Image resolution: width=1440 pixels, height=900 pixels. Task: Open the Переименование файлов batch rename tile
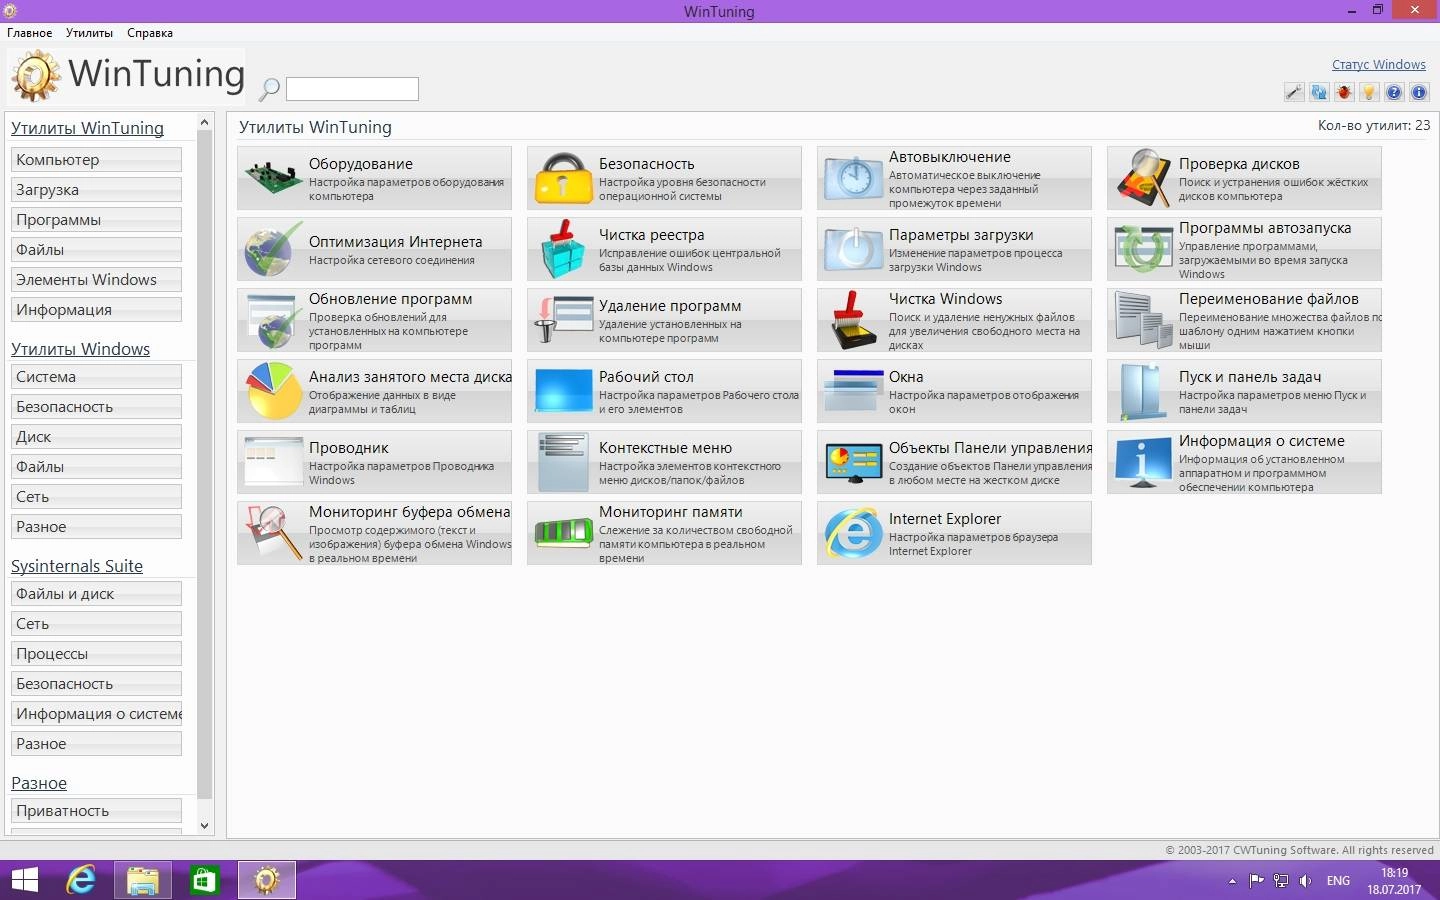tap(1244, 320)
